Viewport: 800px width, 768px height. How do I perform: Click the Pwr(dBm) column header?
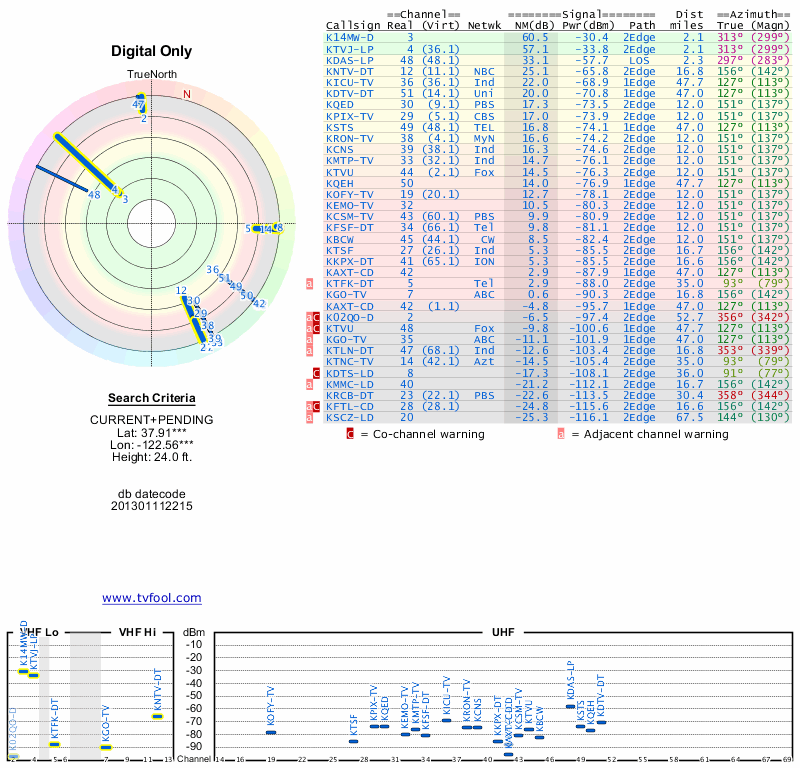(x=589, y=26)
